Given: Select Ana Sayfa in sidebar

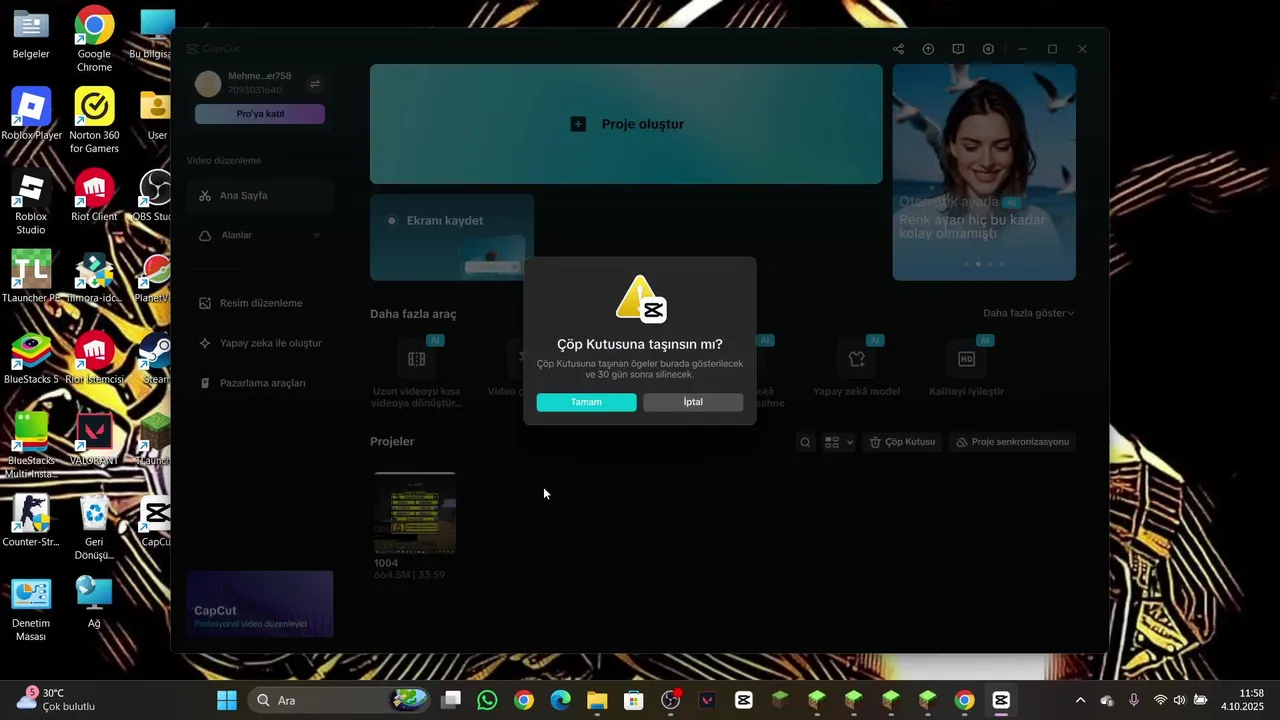Looking at the screenshot, I should point(260,196).
